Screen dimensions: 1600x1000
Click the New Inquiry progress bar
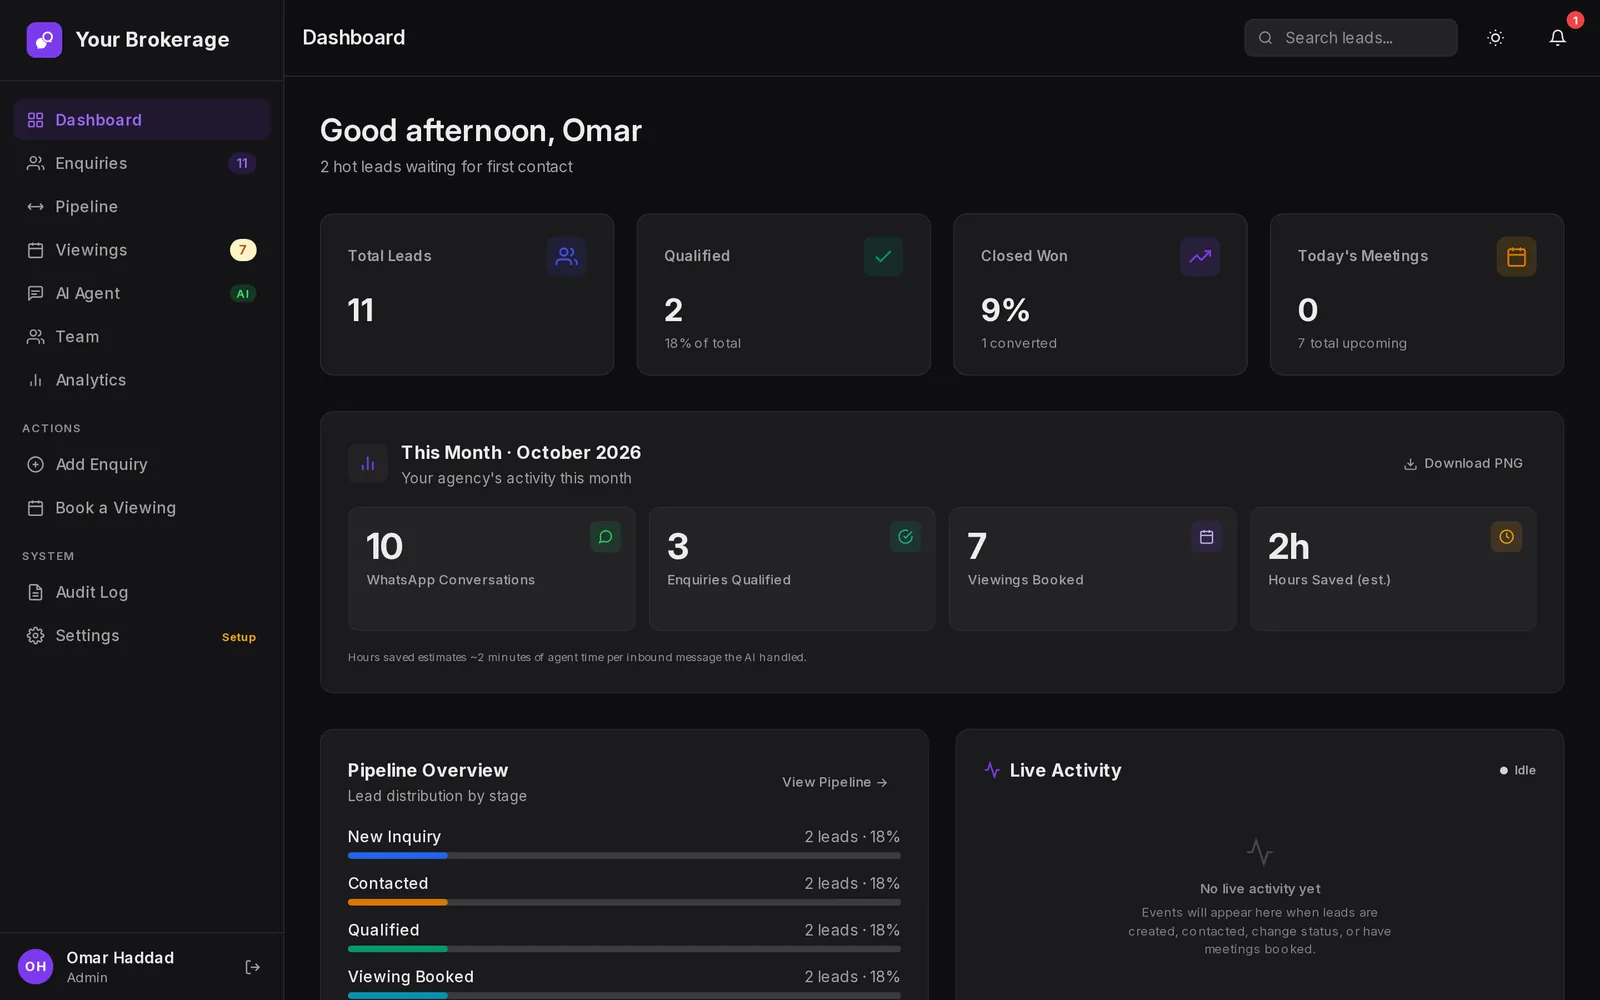[x=624, y=856]
